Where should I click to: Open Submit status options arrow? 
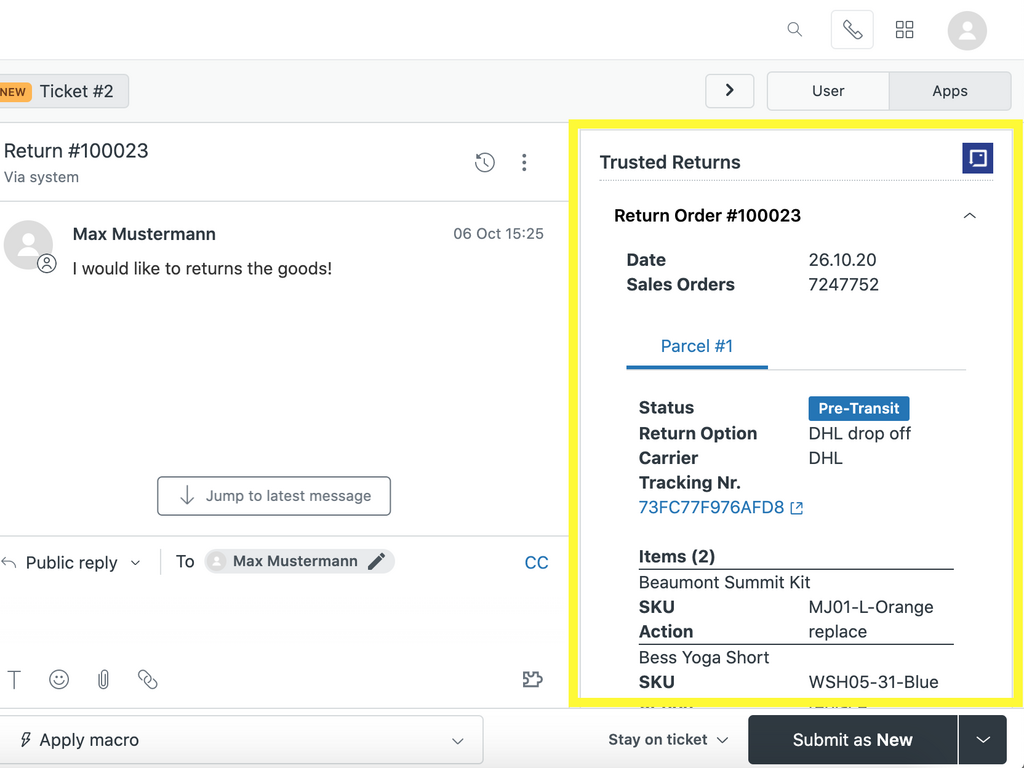(x=983, y=740)
